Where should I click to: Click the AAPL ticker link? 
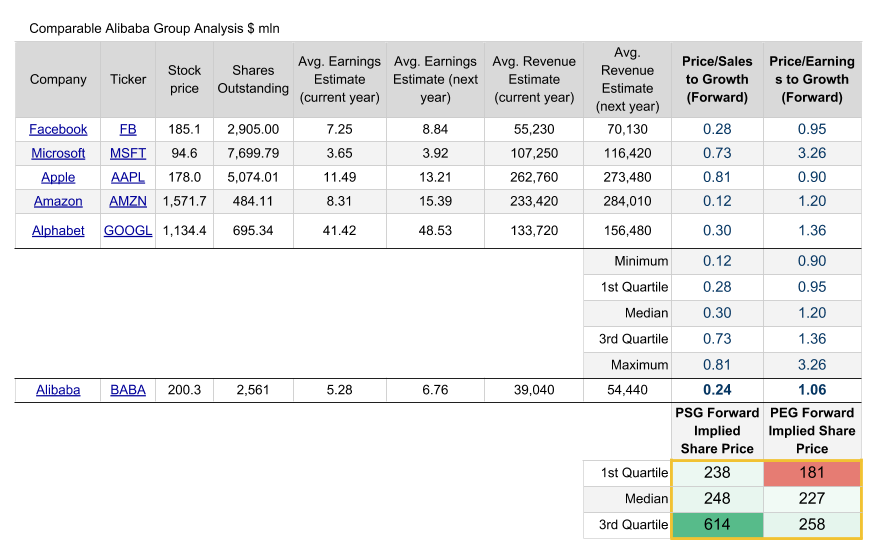coord(128,177)
